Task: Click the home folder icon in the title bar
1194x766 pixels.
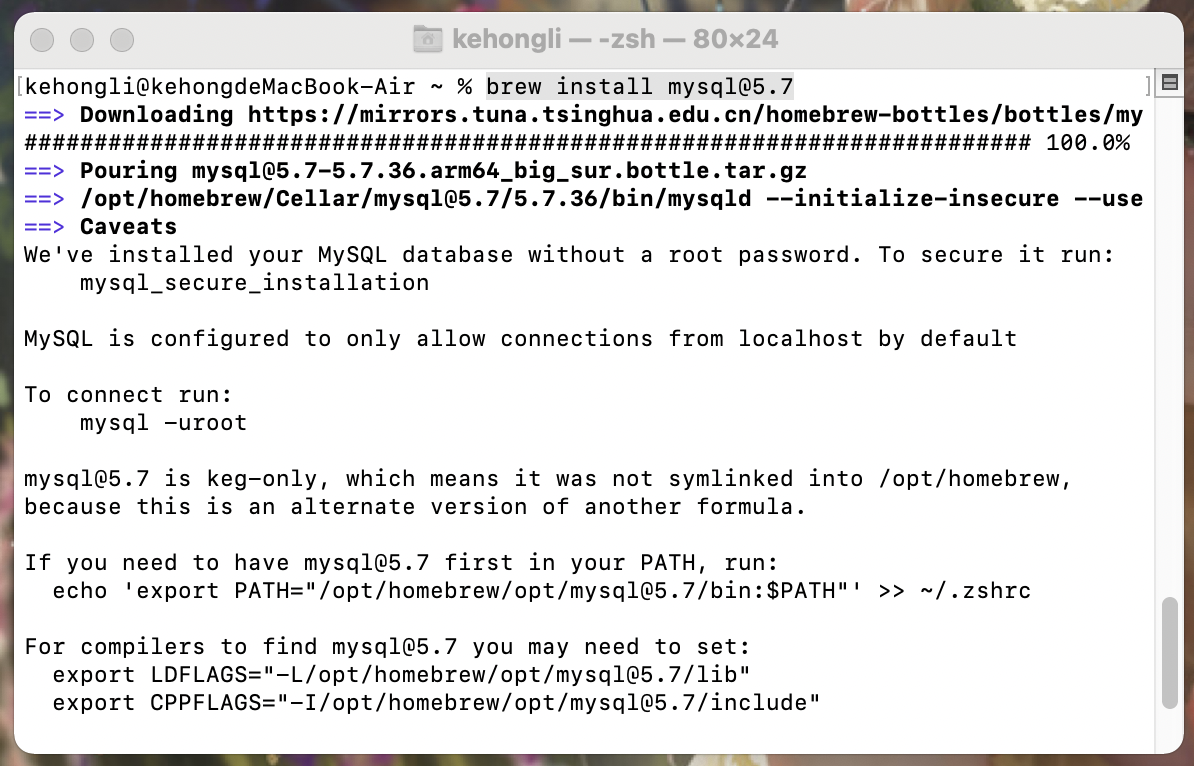Action: point(427,39)
